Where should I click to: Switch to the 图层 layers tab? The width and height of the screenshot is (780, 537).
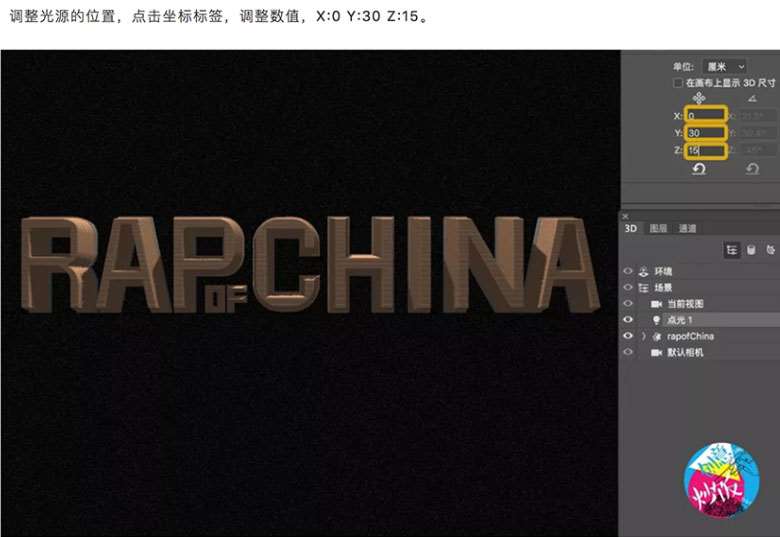click(658, 228)
